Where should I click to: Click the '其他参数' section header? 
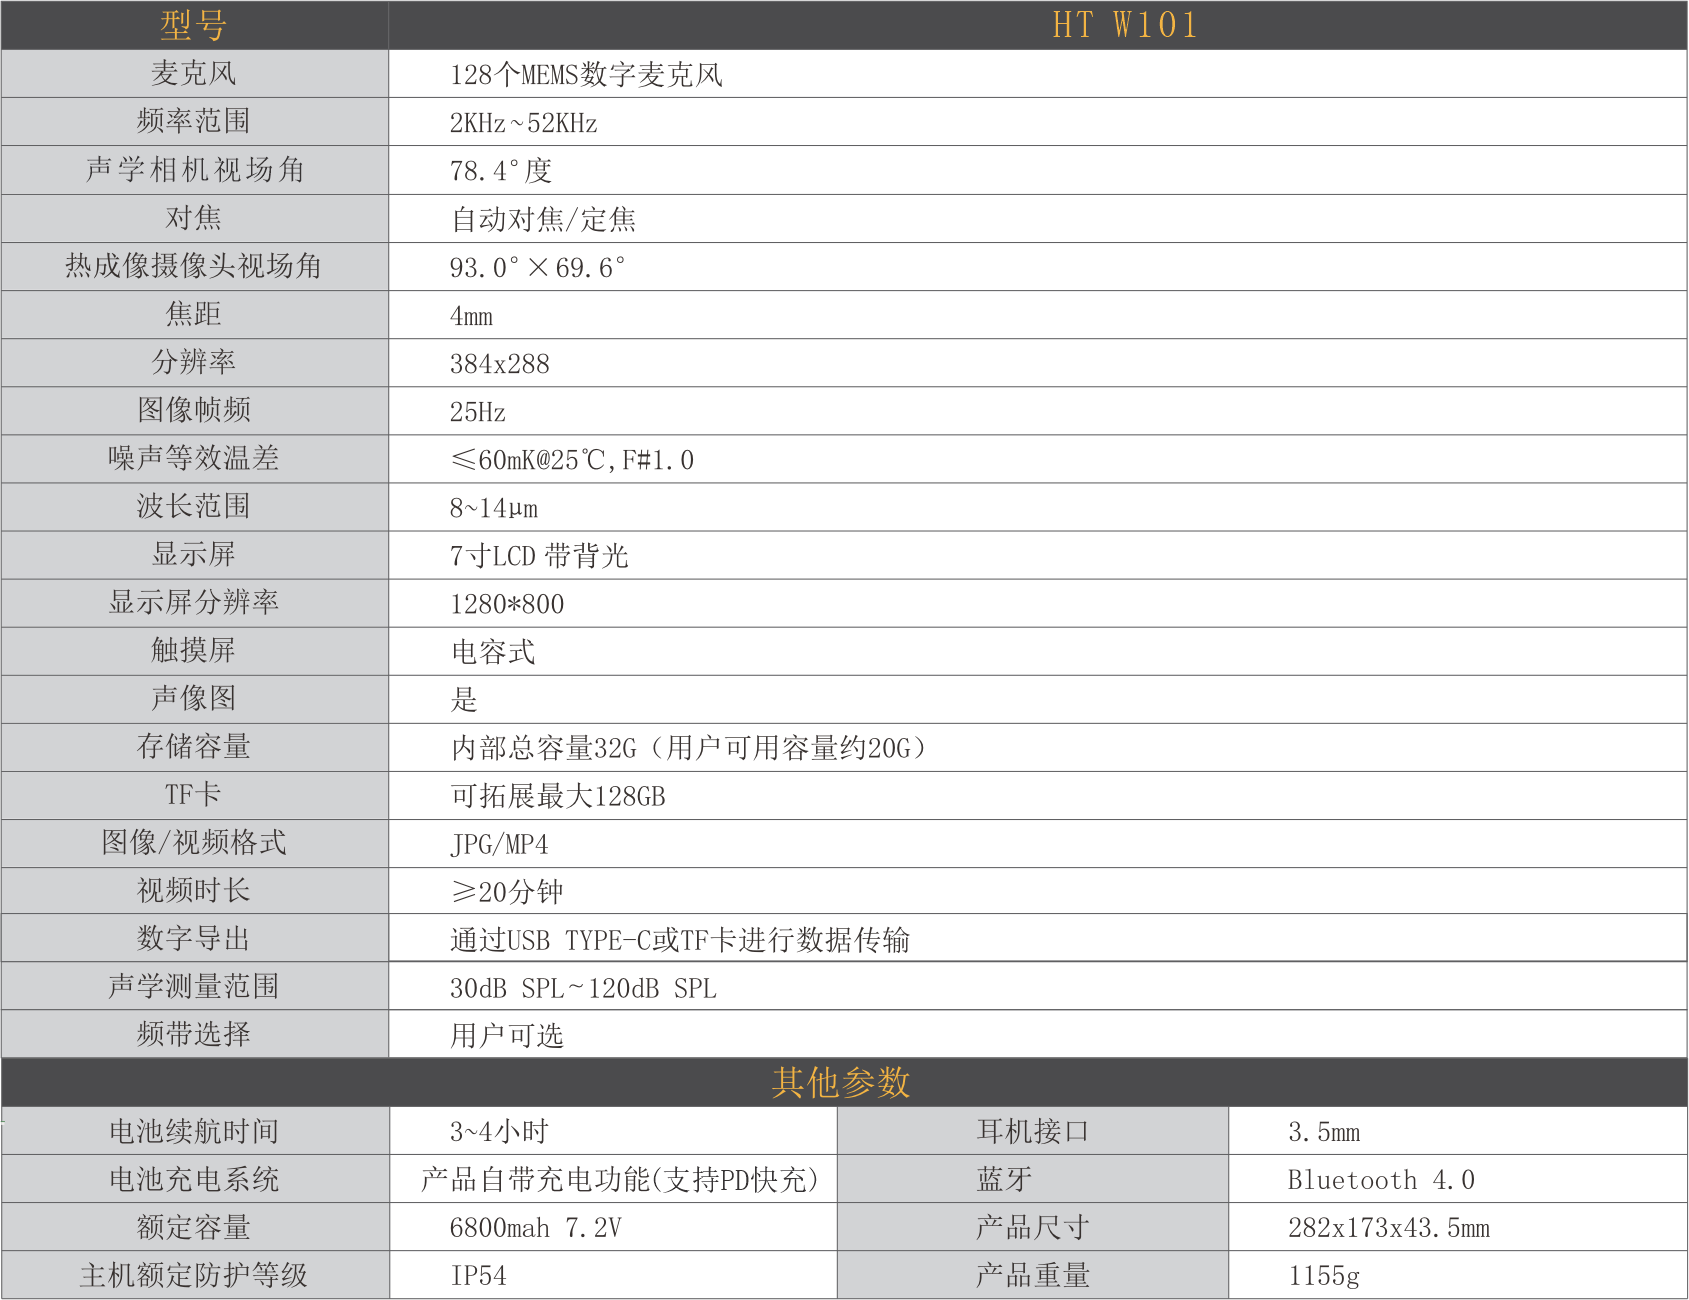pos(842,1082)
